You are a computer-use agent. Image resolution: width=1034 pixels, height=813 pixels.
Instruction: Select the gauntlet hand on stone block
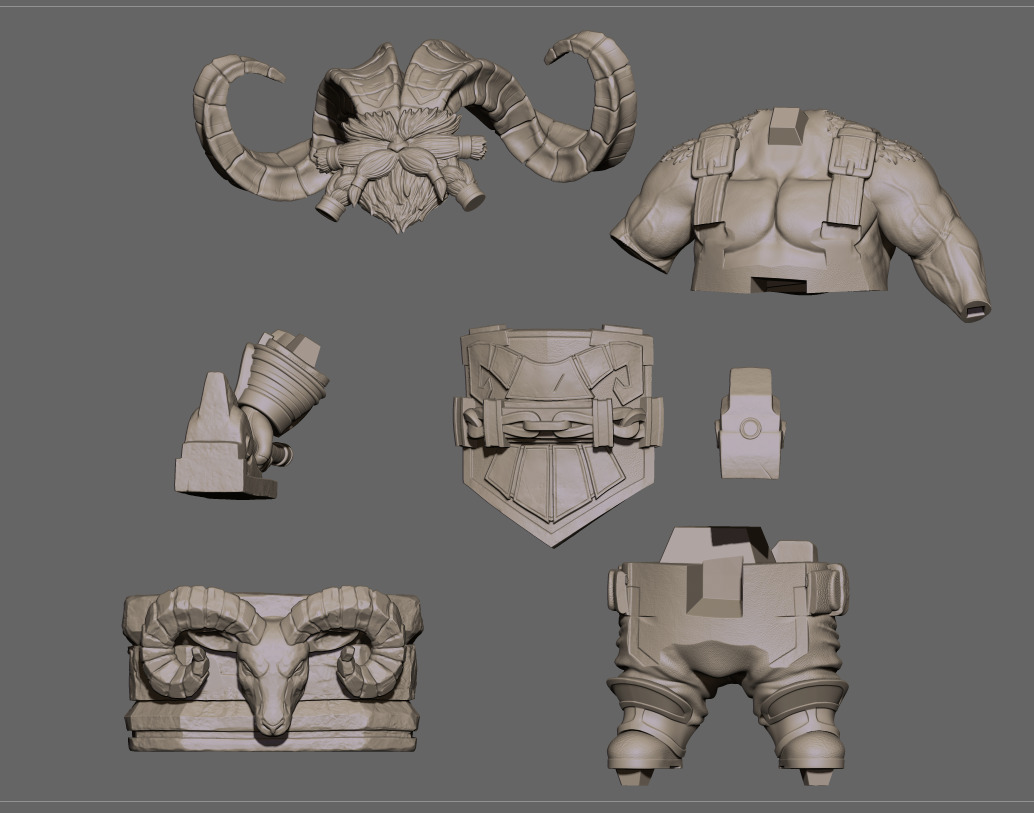click(251, 414)
